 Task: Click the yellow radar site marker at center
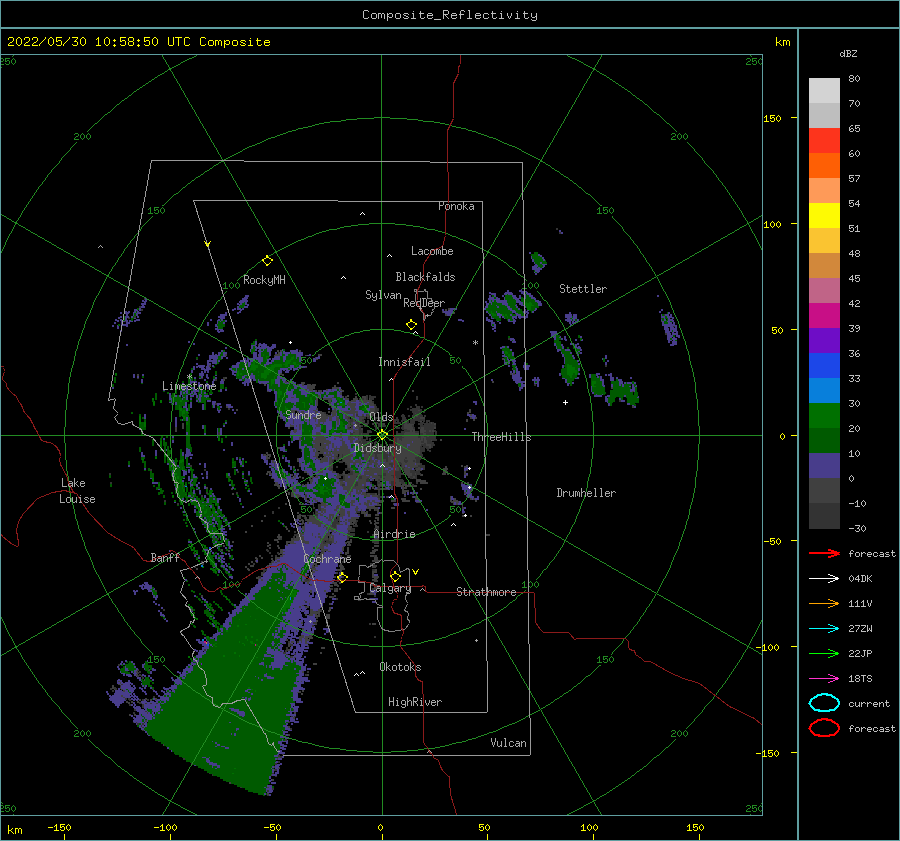point(382,435)
